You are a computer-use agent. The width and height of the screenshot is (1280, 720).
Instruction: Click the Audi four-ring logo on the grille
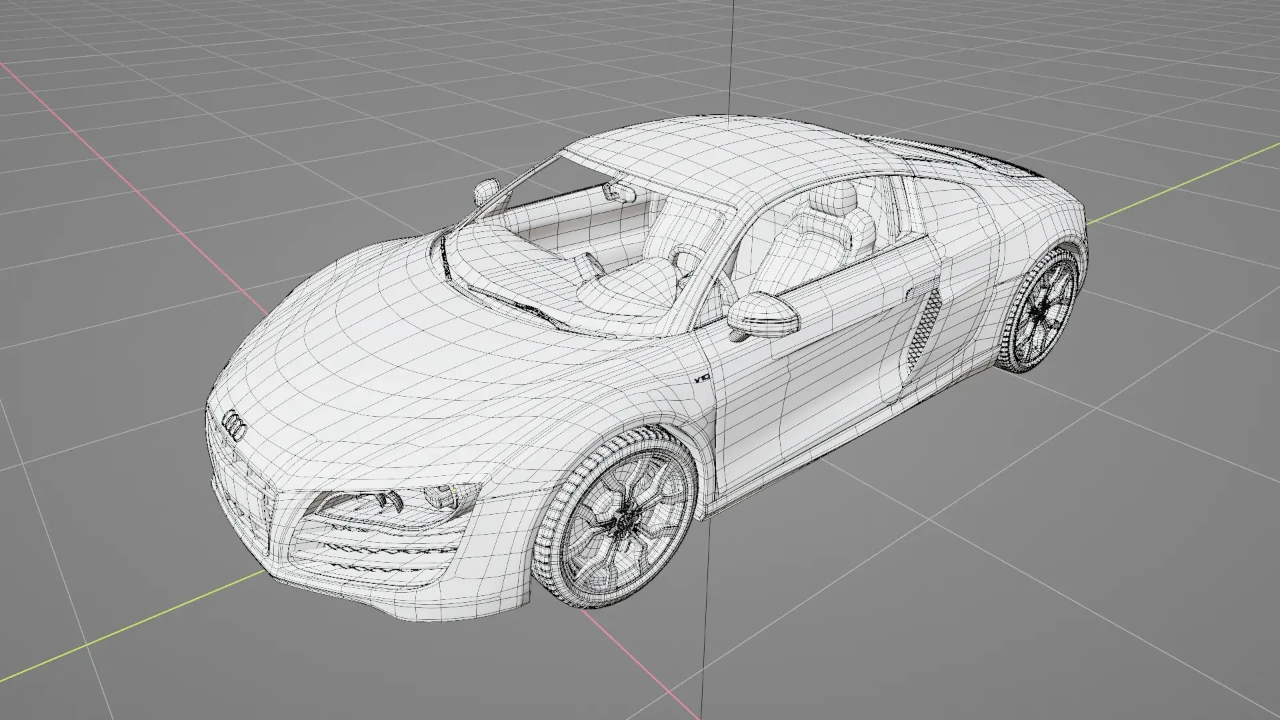(x=235, y=425)
